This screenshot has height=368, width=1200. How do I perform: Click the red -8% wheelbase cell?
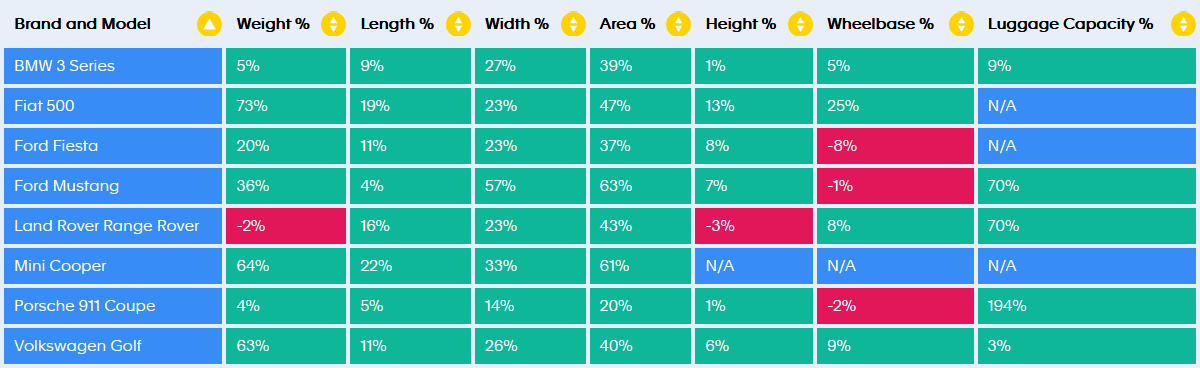(x=895, y=146)
